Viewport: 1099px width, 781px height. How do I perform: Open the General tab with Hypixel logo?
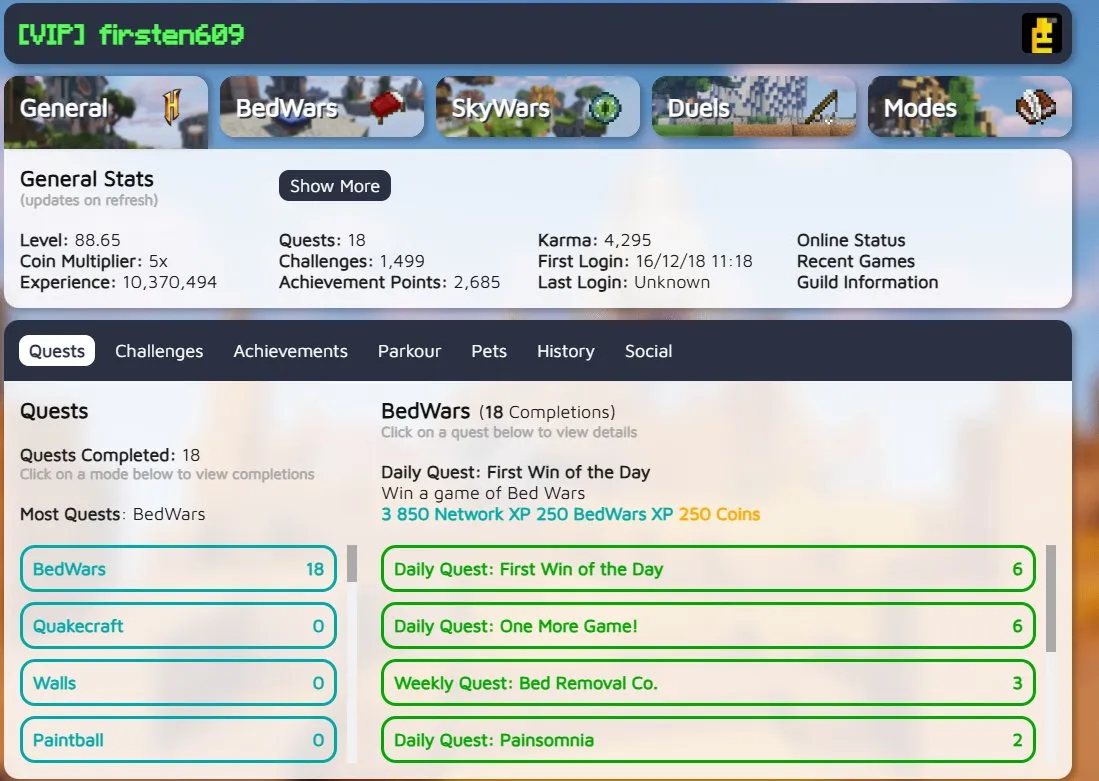click(x=106, y=112)
